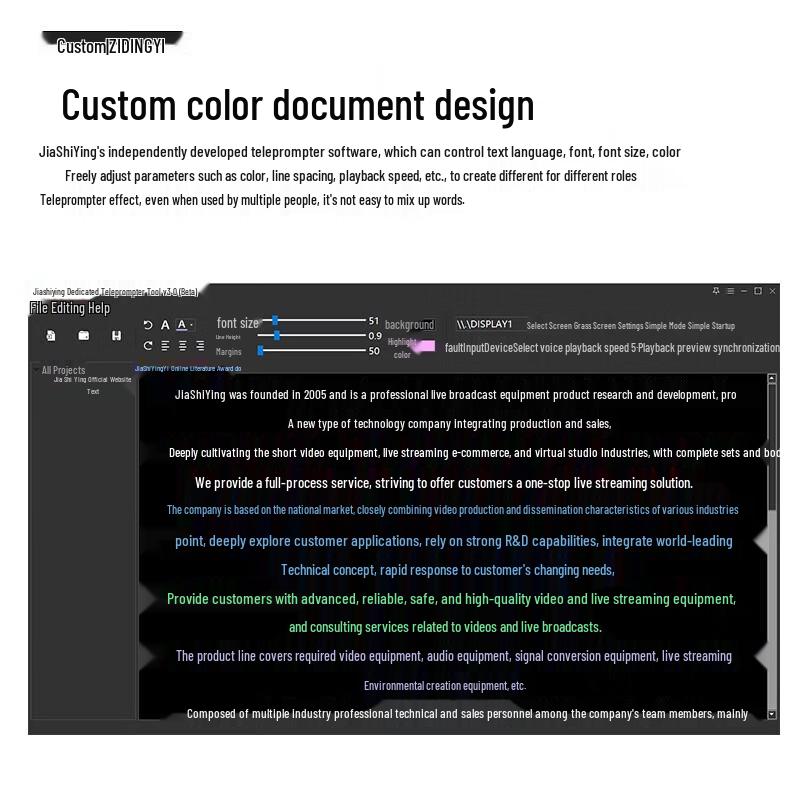
Task: Open the font settings via the plain A icon
Action: 165,325
